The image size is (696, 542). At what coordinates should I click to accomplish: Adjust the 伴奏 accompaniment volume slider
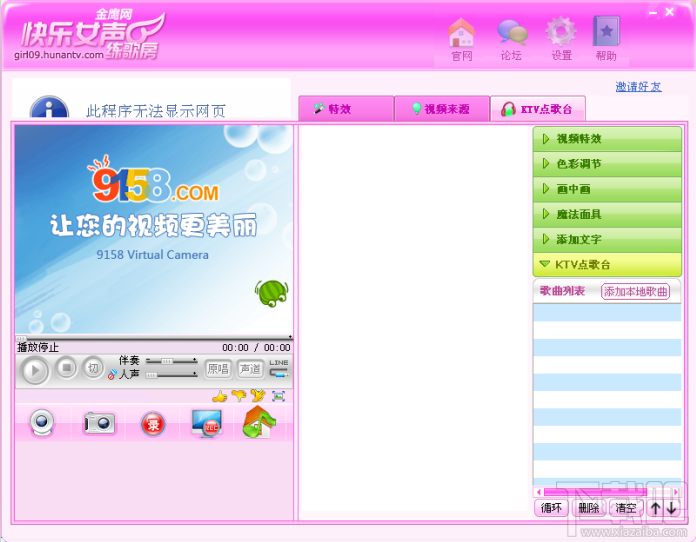tap(171, 361)
